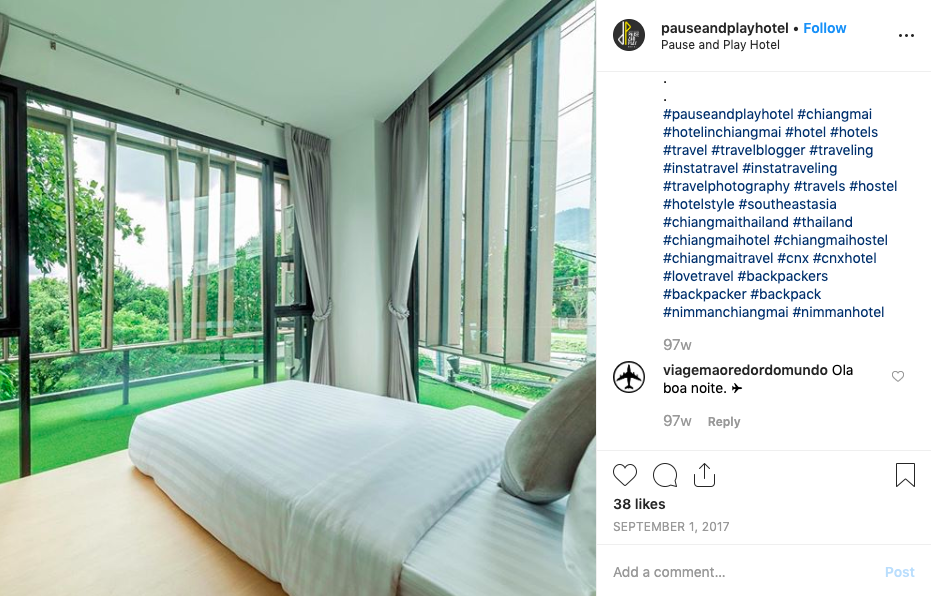931x596 pixels.
Task: Open the three-dot more options menu
Action: (x=906, y=36)
